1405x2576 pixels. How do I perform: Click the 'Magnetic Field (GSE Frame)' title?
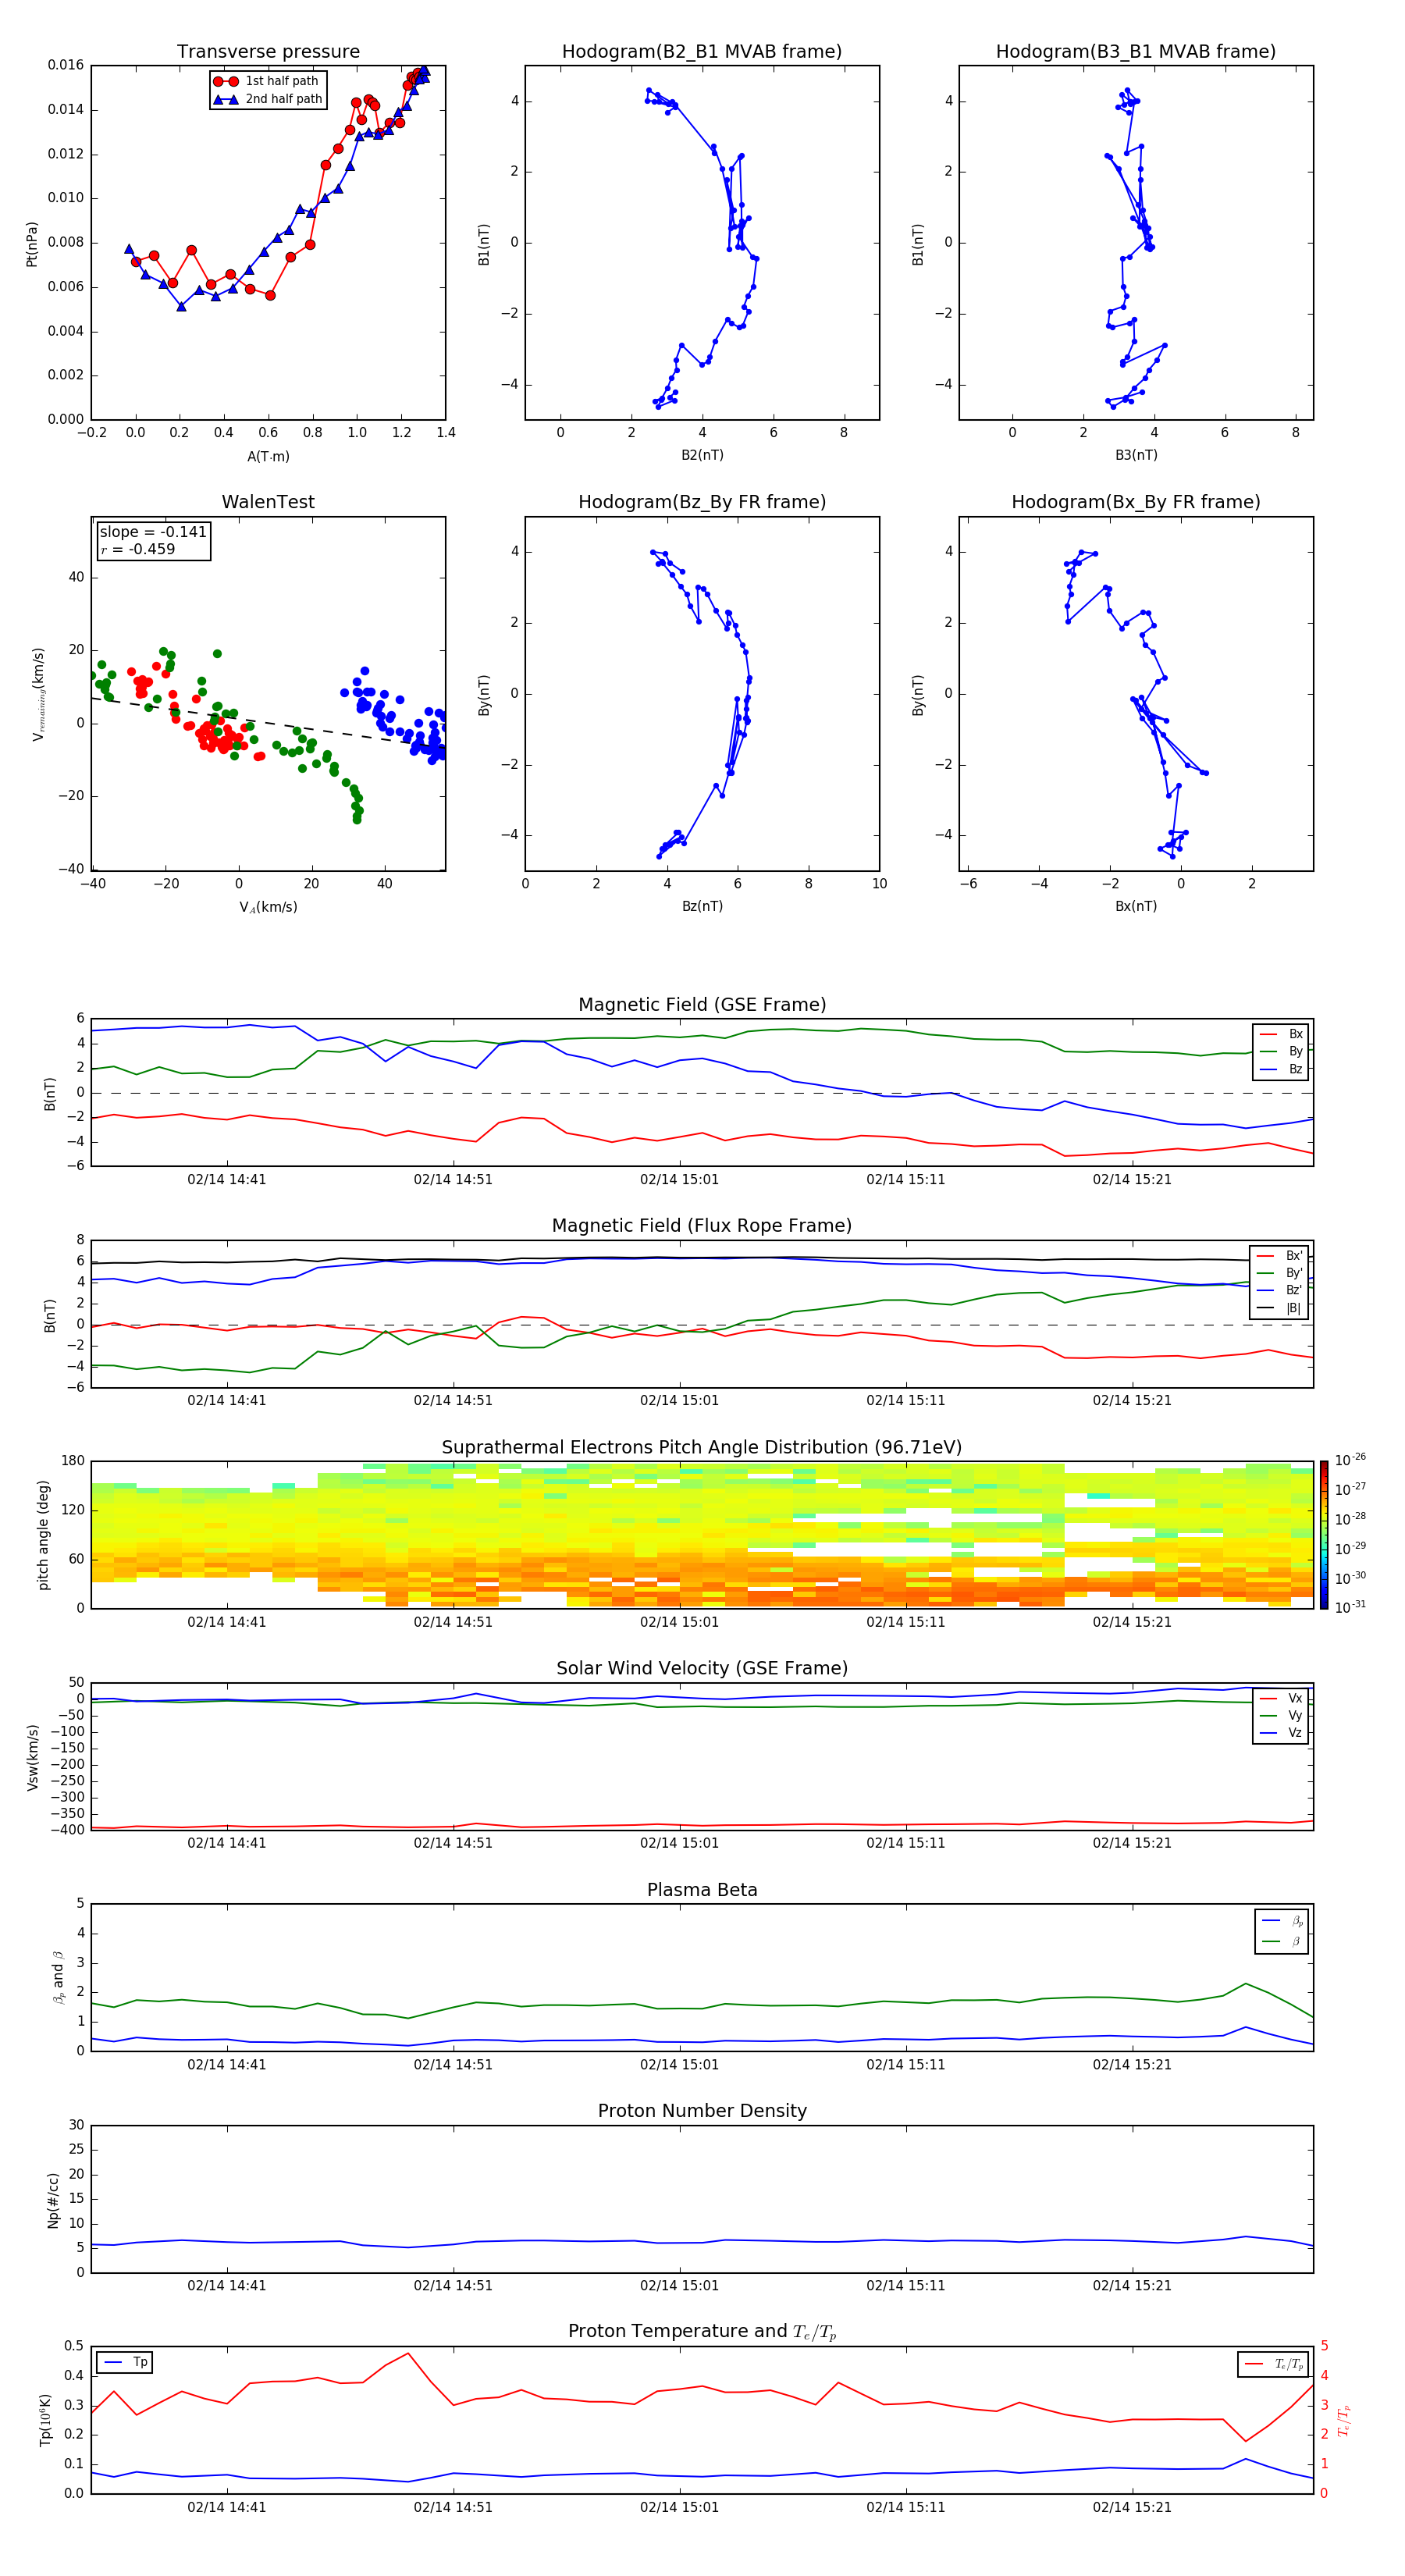point(702,1005)
